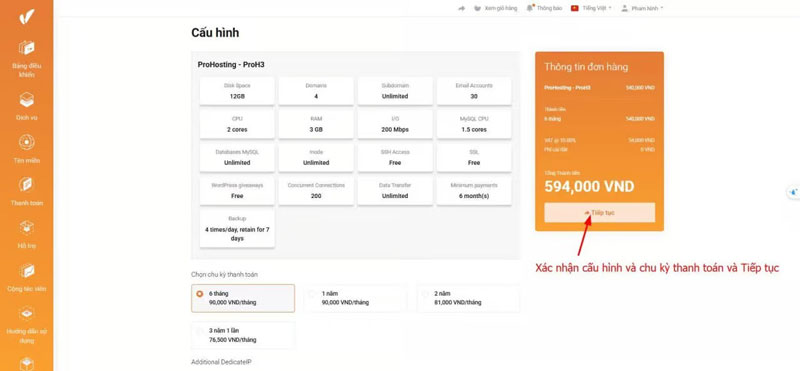Open Tên miền menu label
The width and height of the screenshot is (800, 371).
coord(27,160)
